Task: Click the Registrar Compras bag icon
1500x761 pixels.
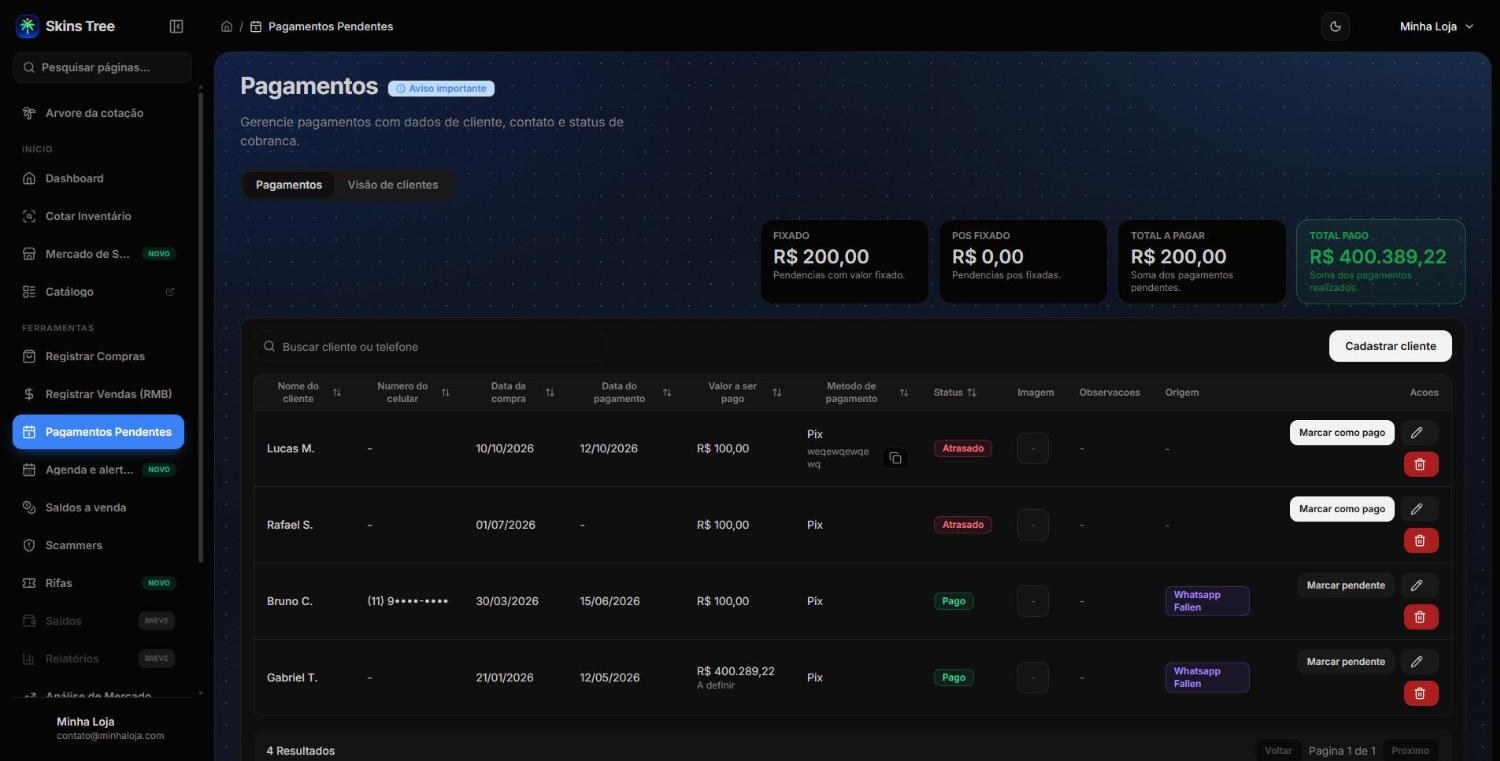Action: [x=29, y=356]
